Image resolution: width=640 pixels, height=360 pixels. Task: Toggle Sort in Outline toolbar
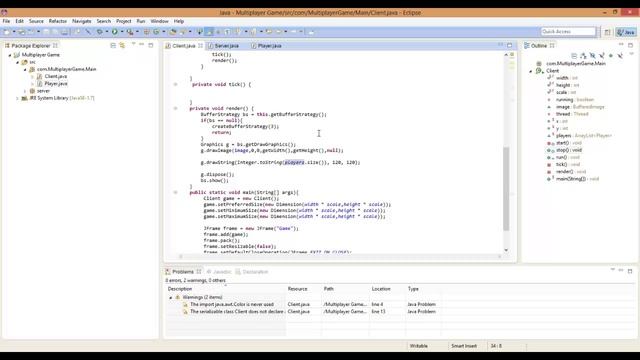pos(583,56)
